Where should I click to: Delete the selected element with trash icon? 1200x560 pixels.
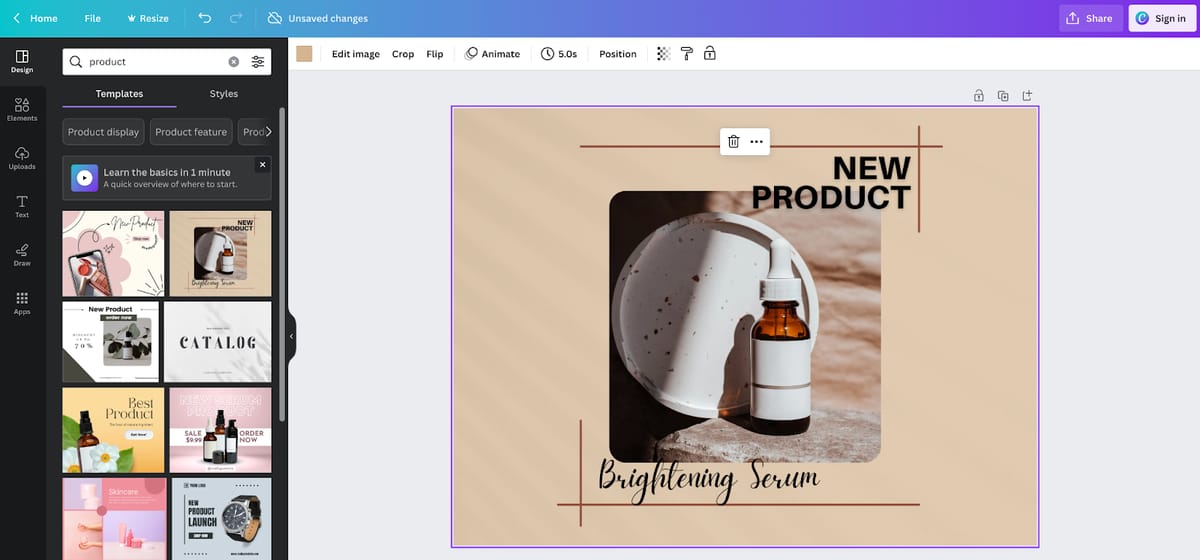[733, 142]
